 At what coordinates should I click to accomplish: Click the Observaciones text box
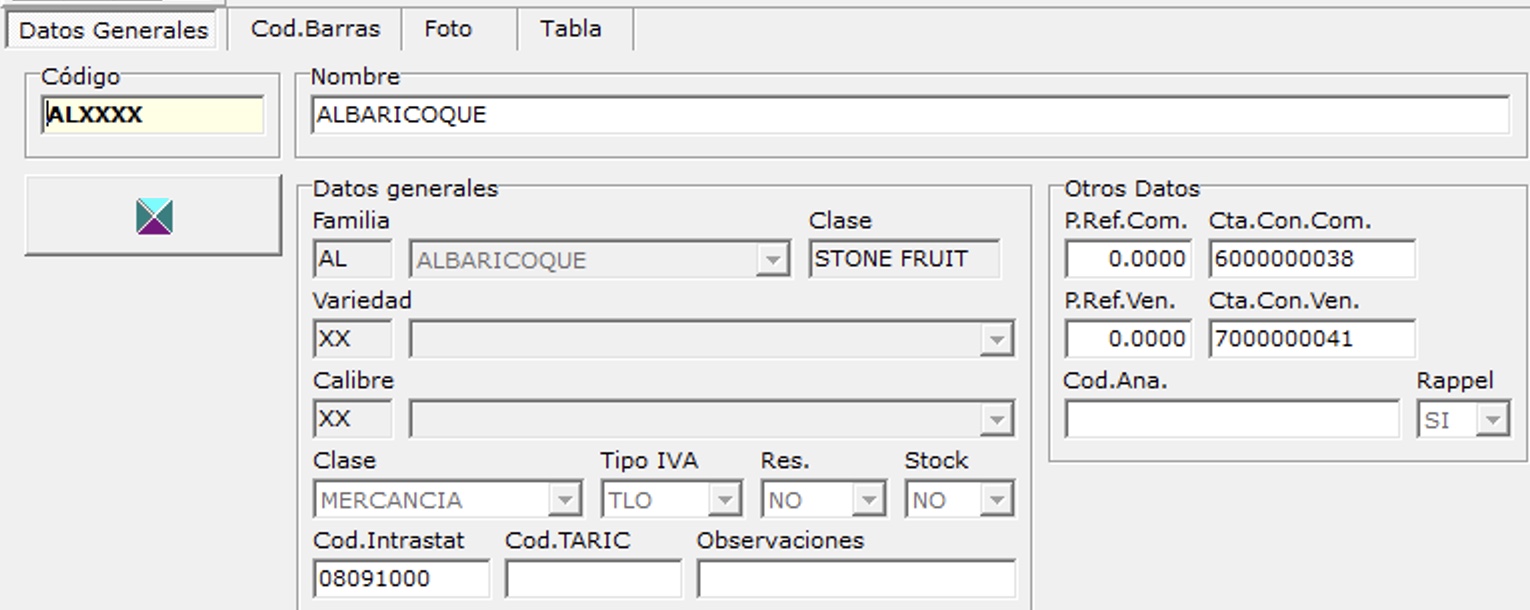tap(856, 579)
